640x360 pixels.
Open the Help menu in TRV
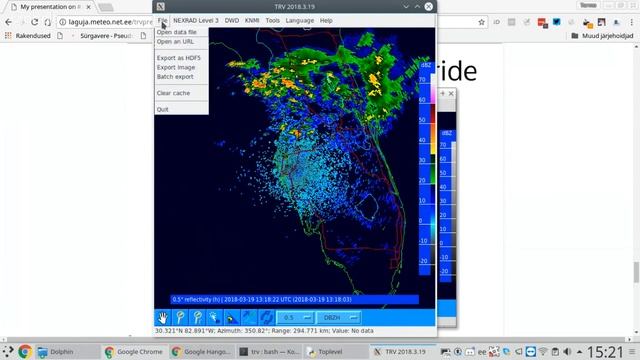coord(326,20)
